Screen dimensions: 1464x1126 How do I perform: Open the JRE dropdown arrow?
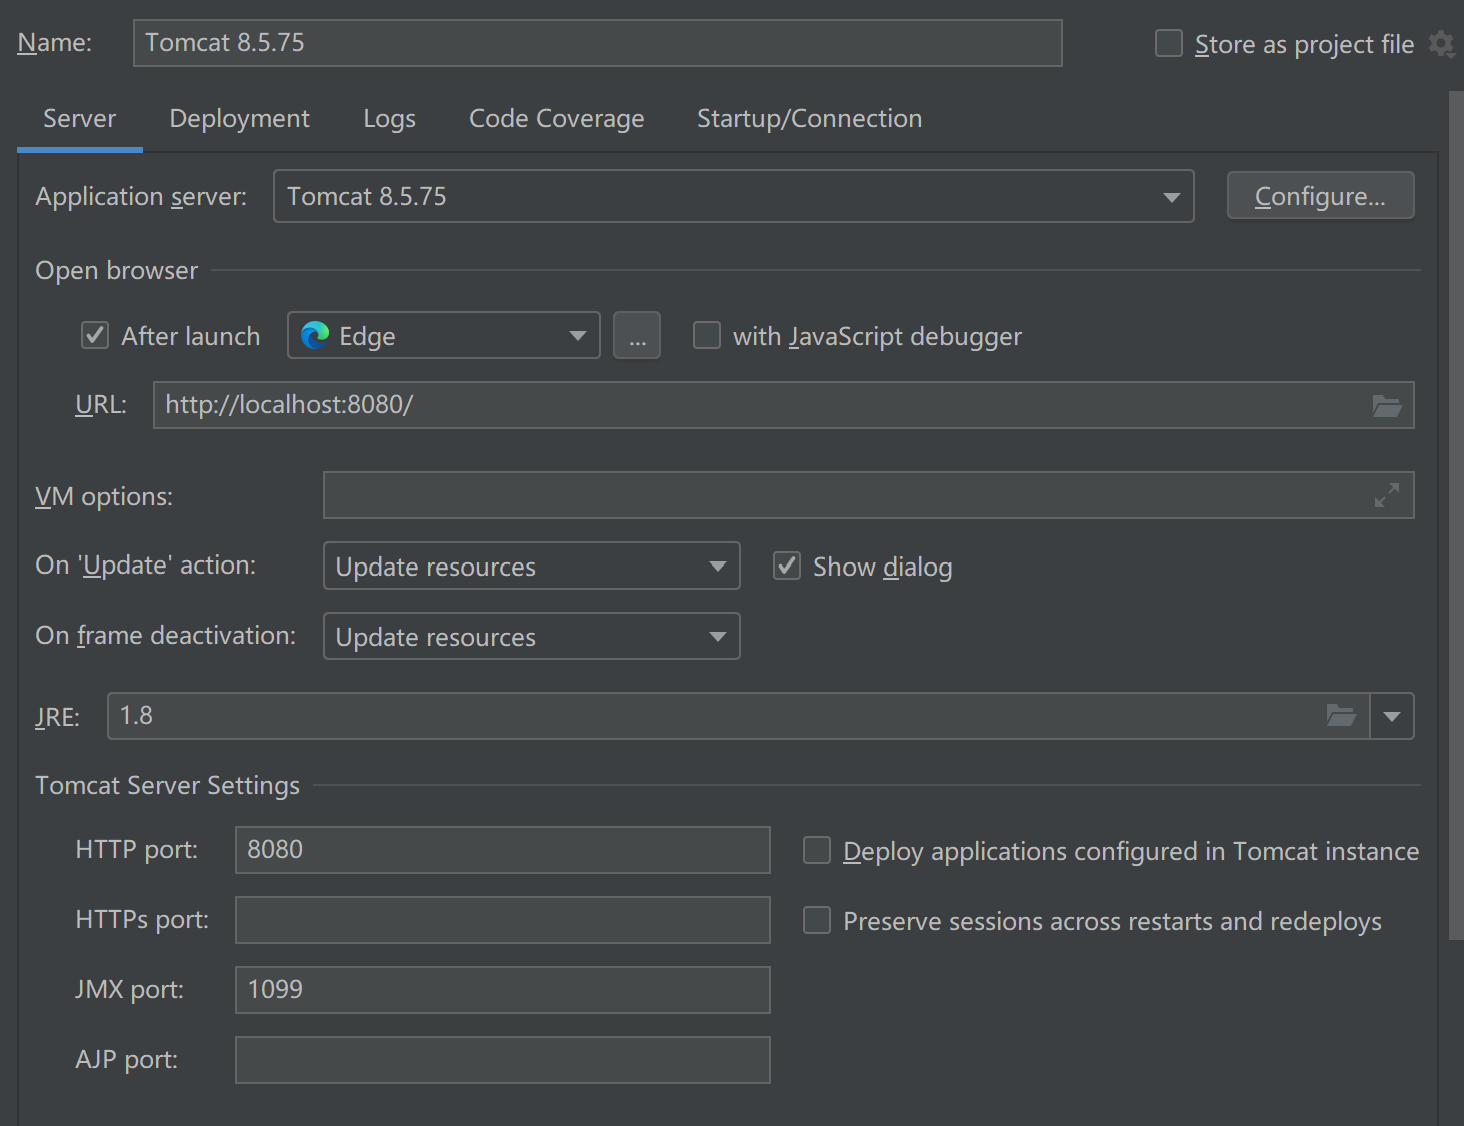(1392, 716)
